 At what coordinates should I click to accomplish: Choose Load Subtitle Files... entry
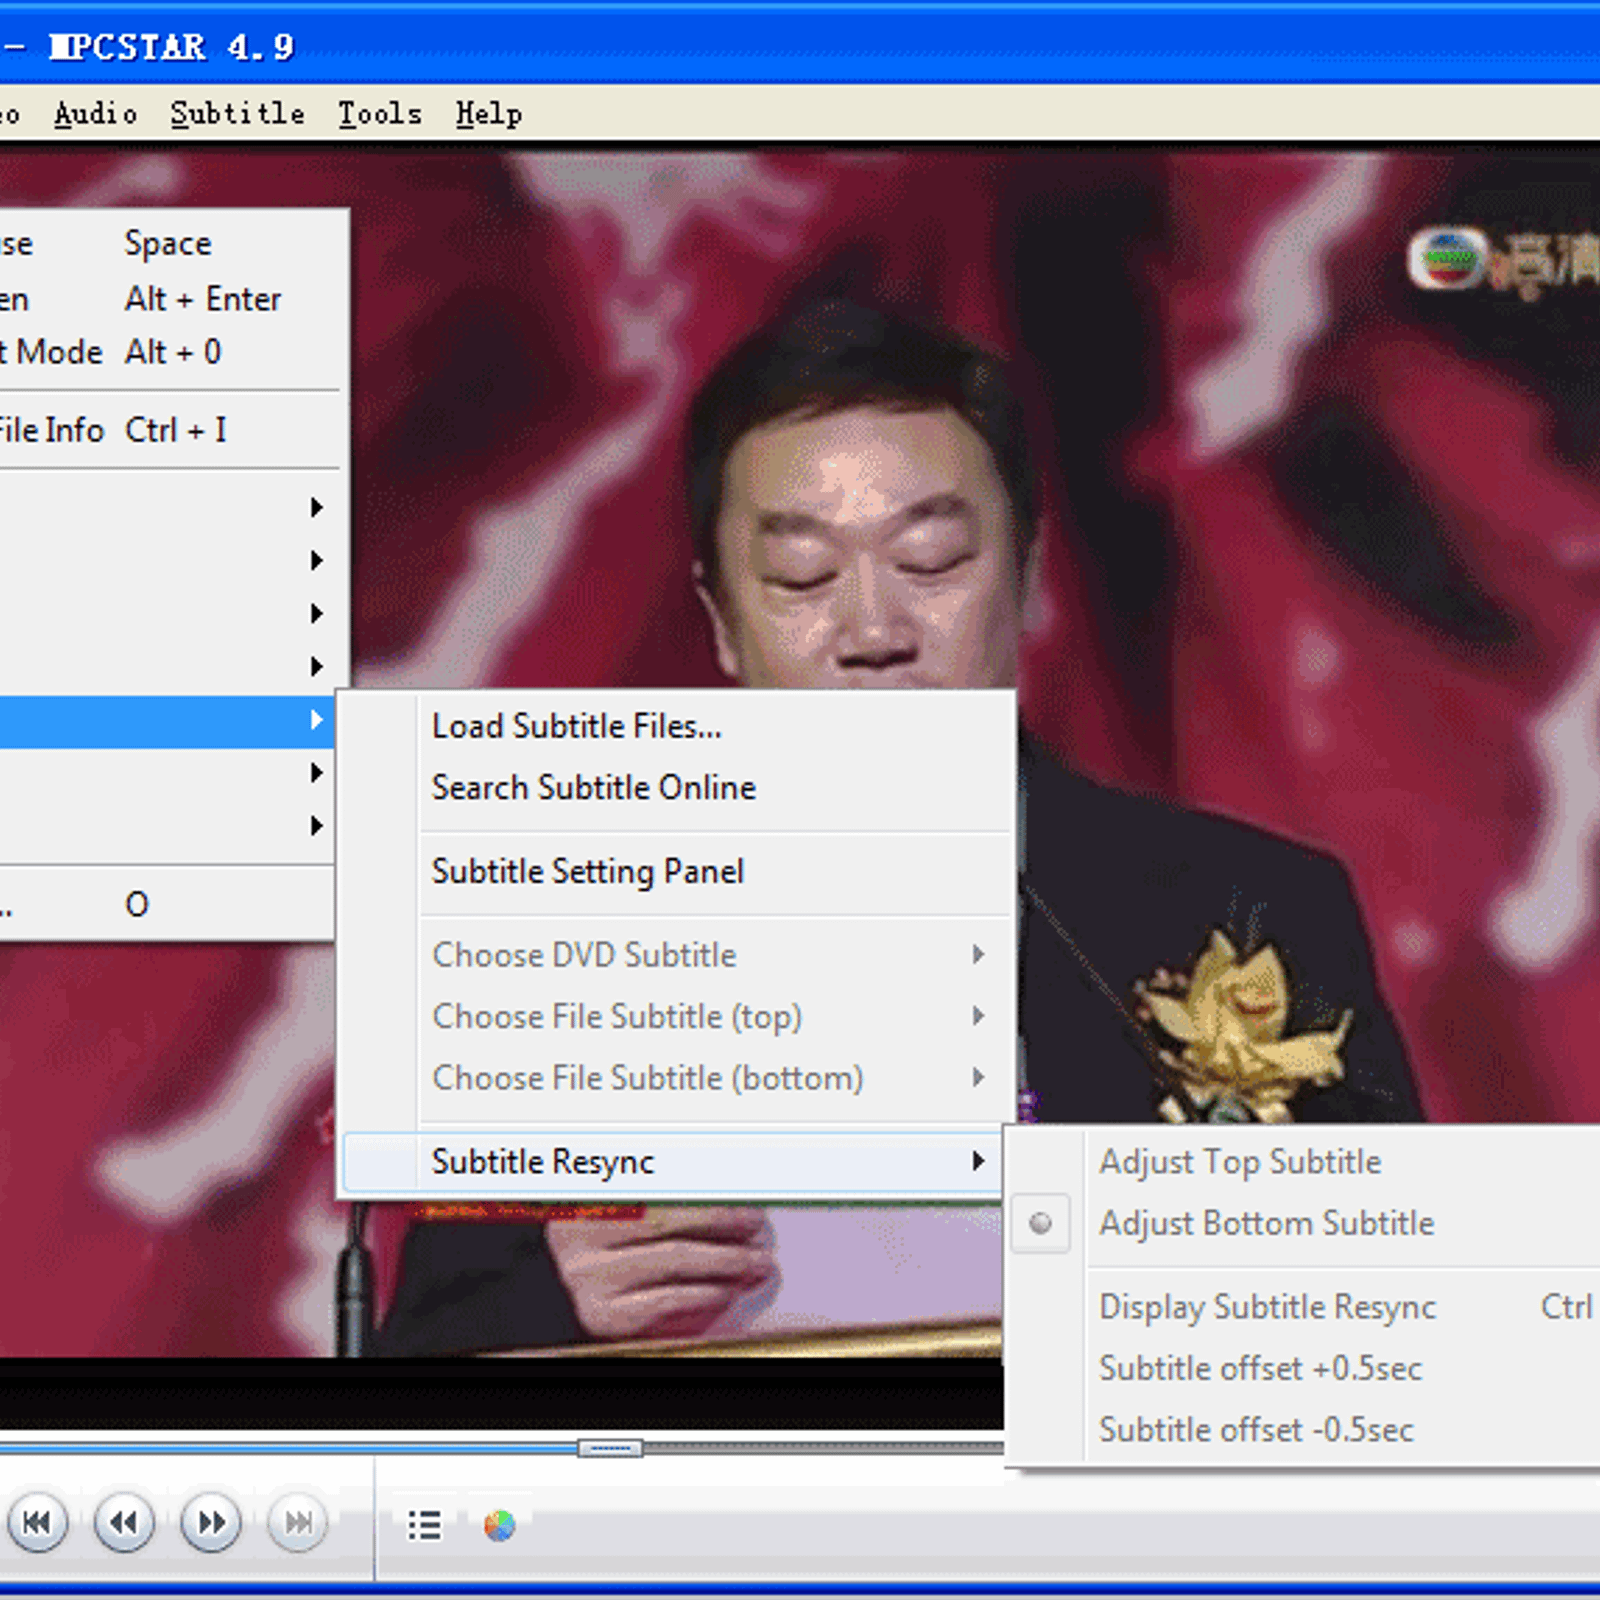tap(678, 726)
